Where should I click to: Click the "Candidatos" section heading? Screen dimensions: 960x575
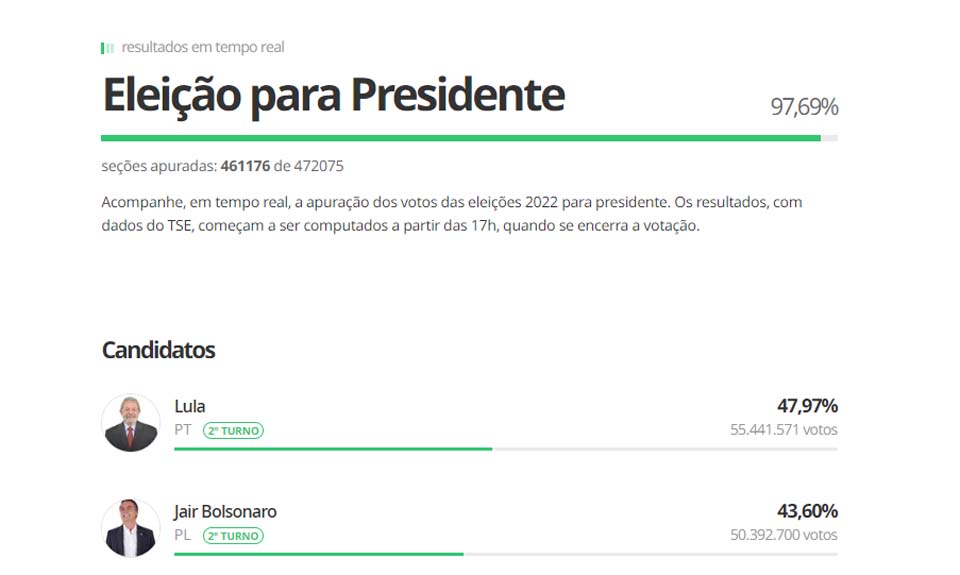tap(158, 350)
